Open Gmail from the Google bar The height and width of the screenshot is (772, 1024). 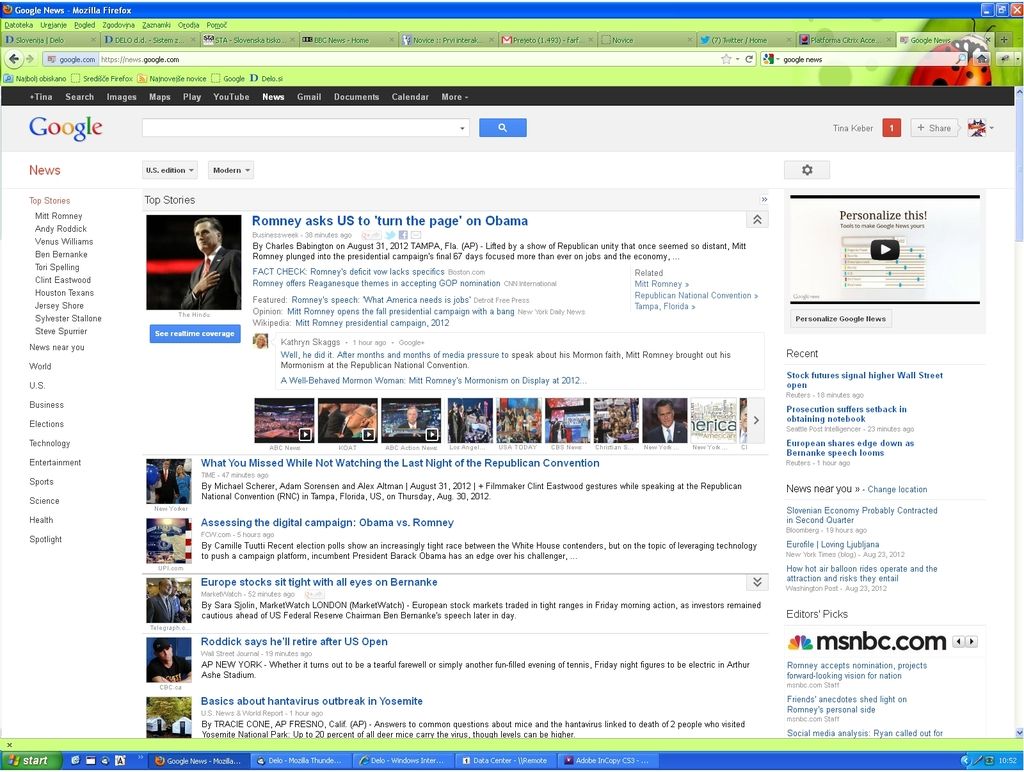pyautogui.click(x=309, y=97)
